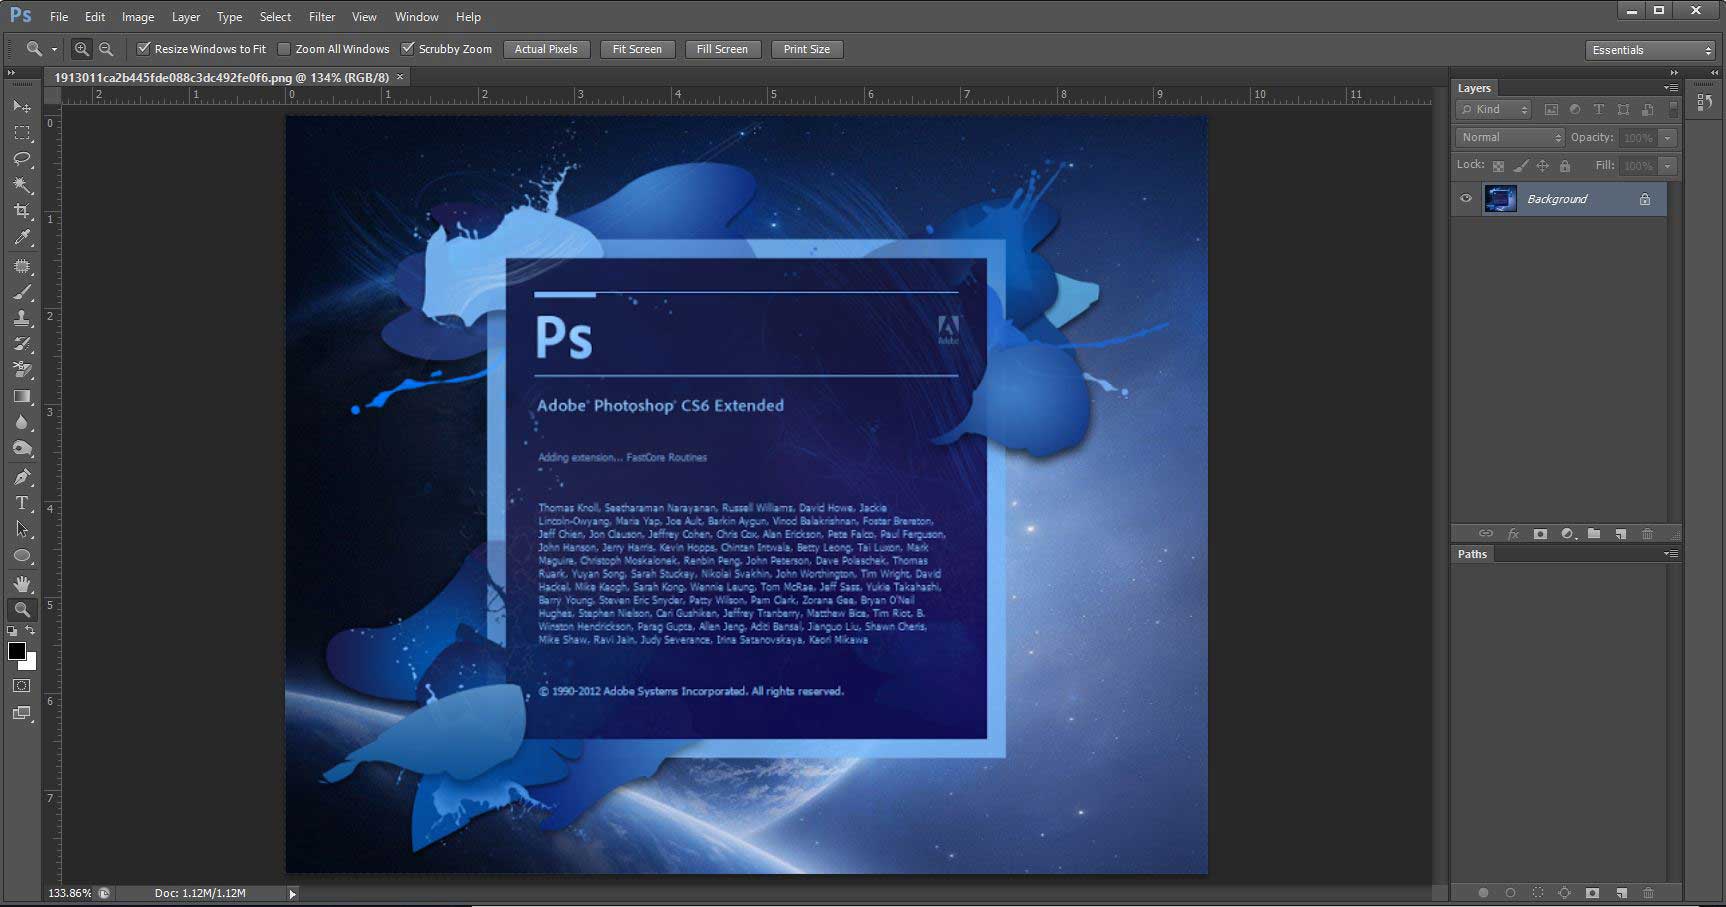The image size is (1726, 907).
Task: Select the Sponge tool in the toolbox
Action: 21,449
